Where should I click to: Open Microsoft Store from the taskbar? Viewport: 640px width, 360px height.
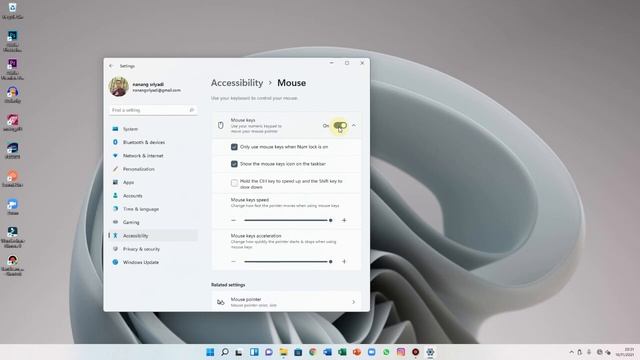coord(298,352)
